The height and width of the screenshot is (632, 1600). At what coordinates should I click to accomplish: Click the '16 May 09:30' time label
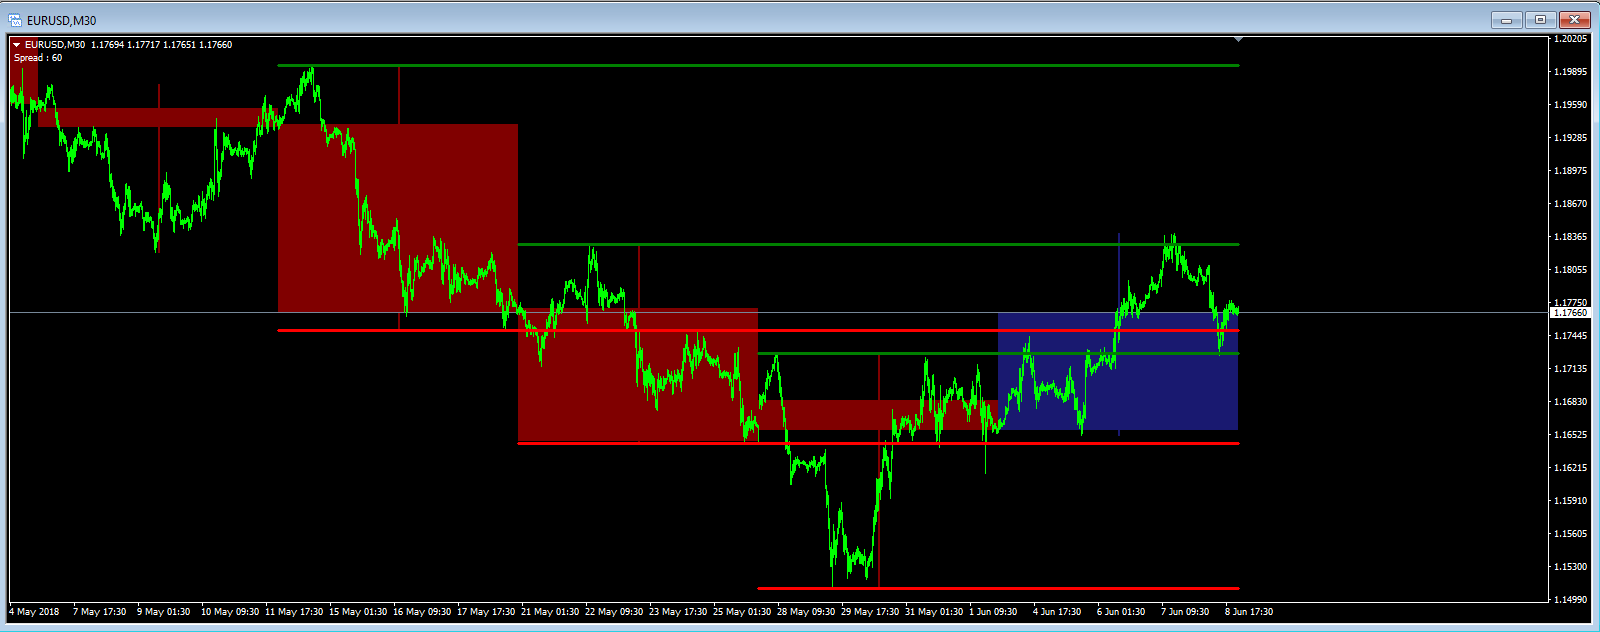coord(422,612)
